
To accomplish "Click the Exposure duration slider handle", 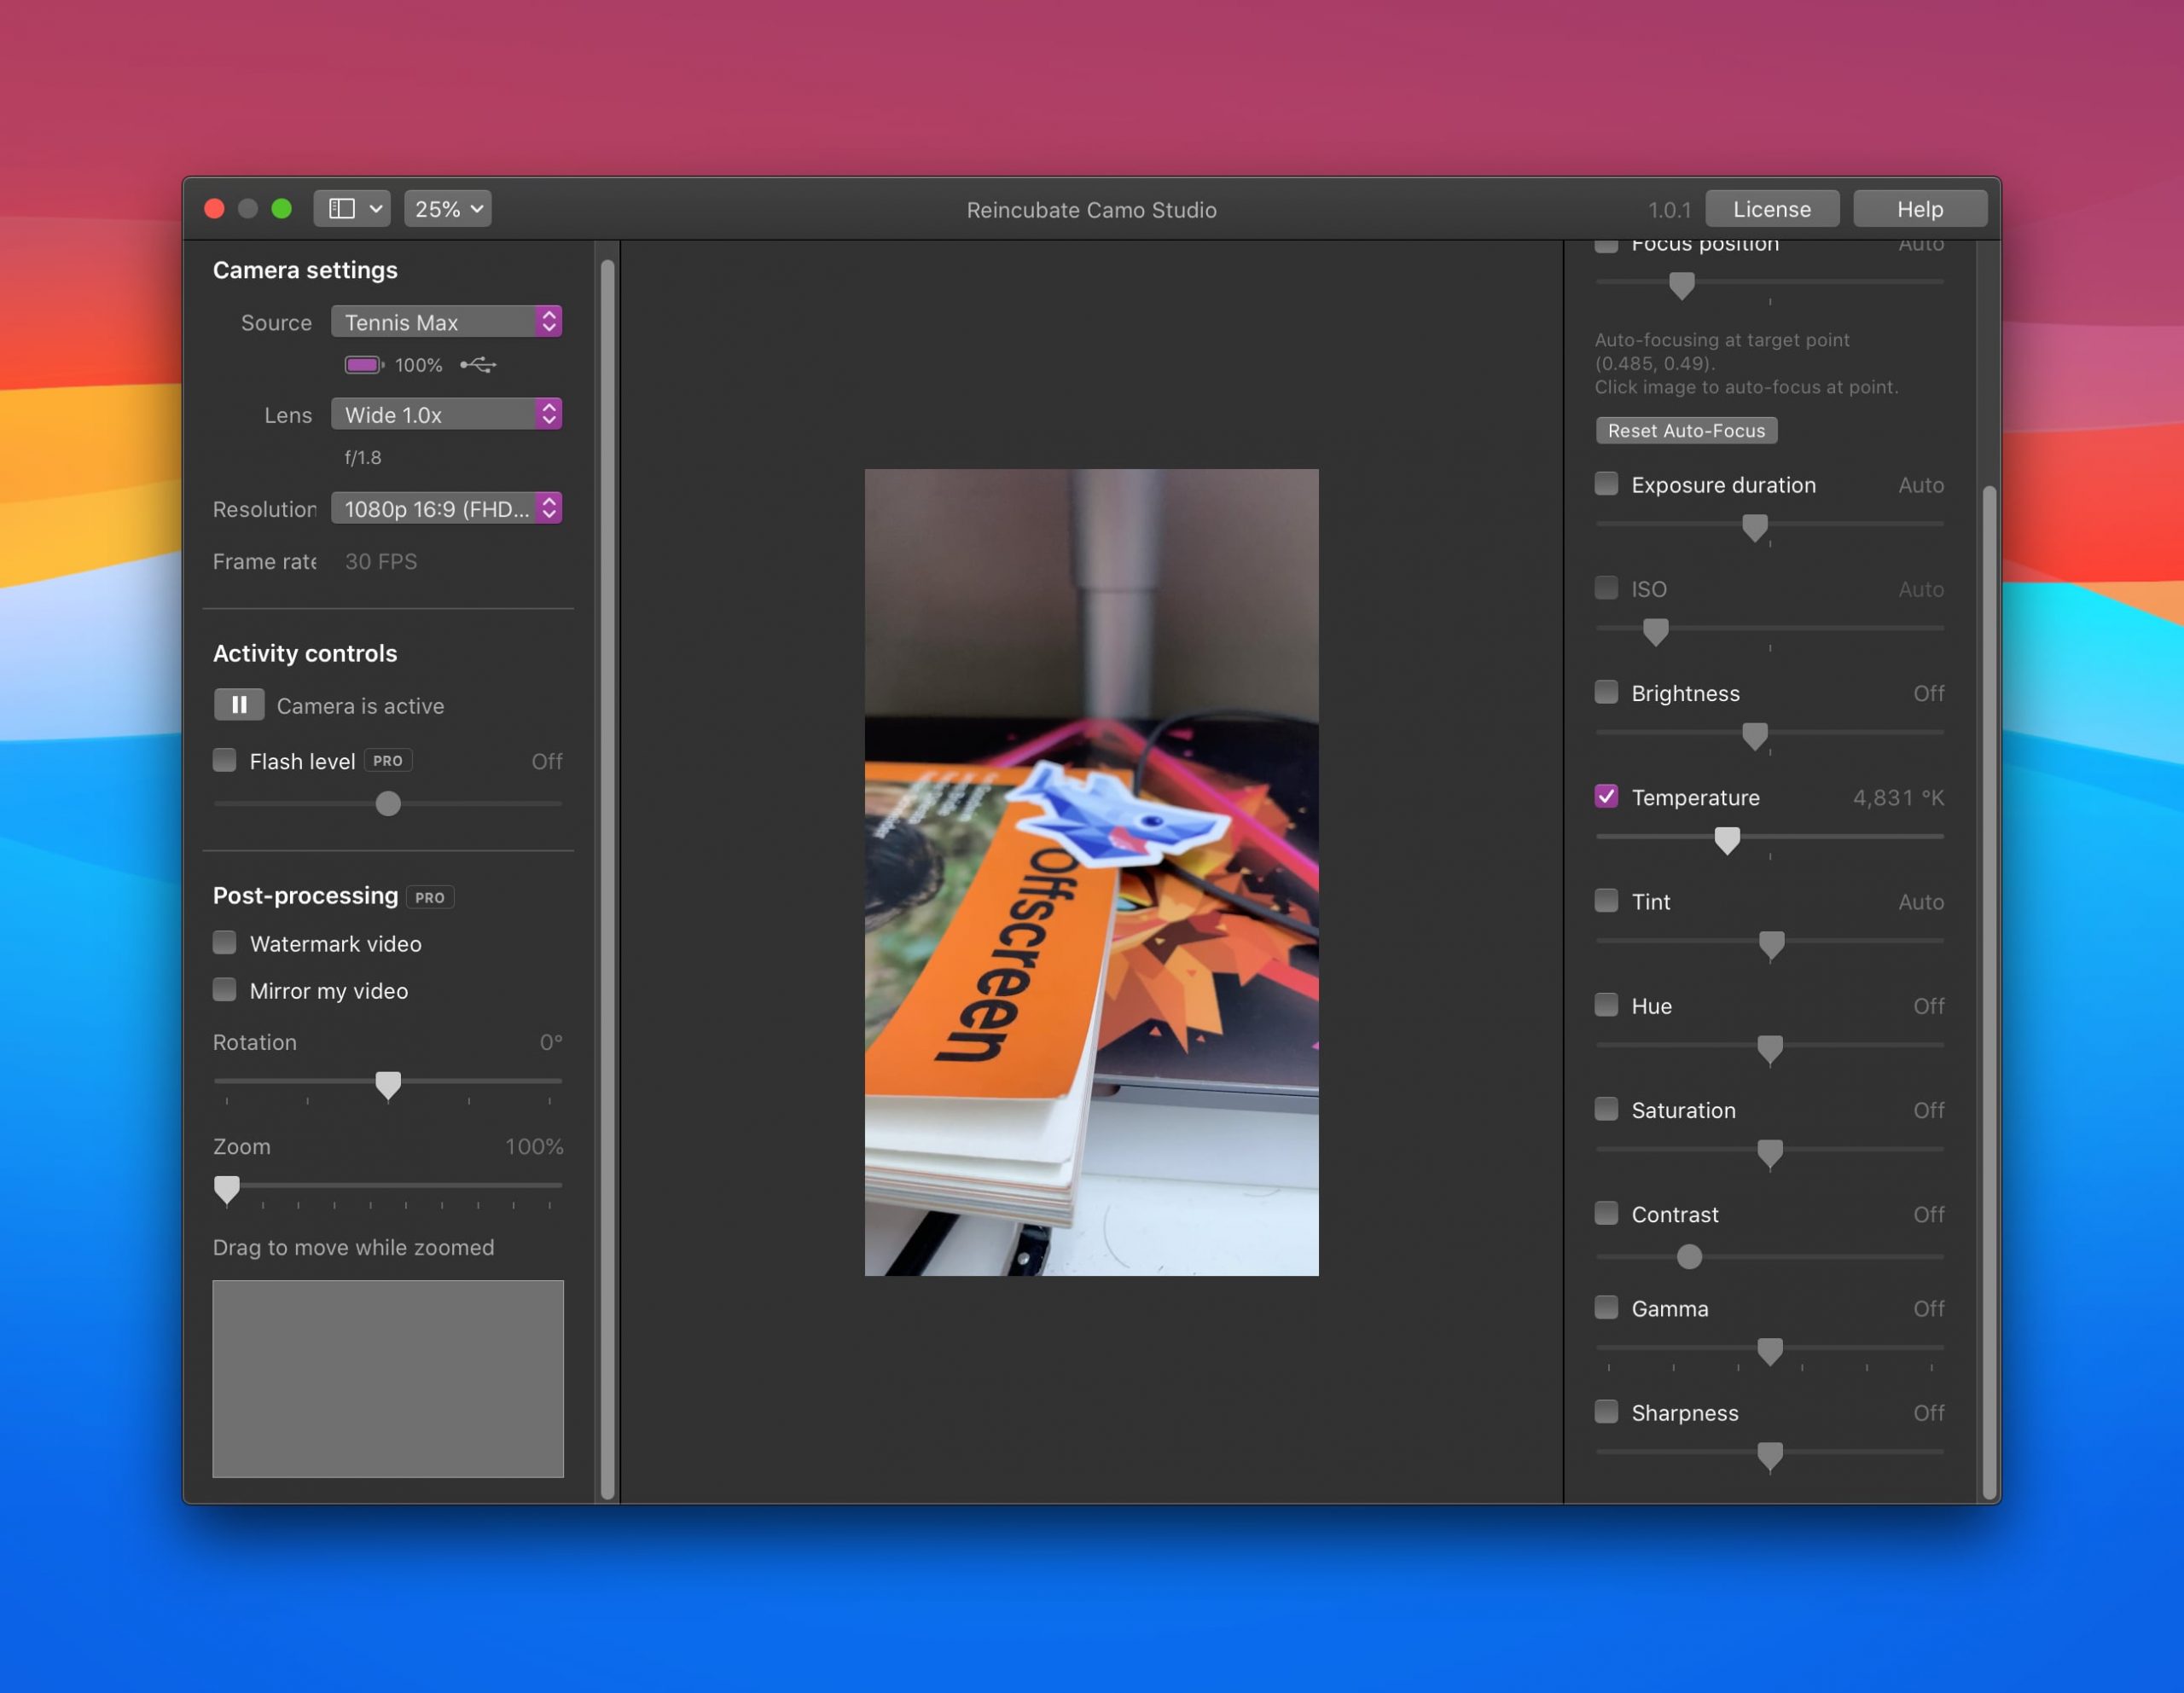I will 1754,527.
